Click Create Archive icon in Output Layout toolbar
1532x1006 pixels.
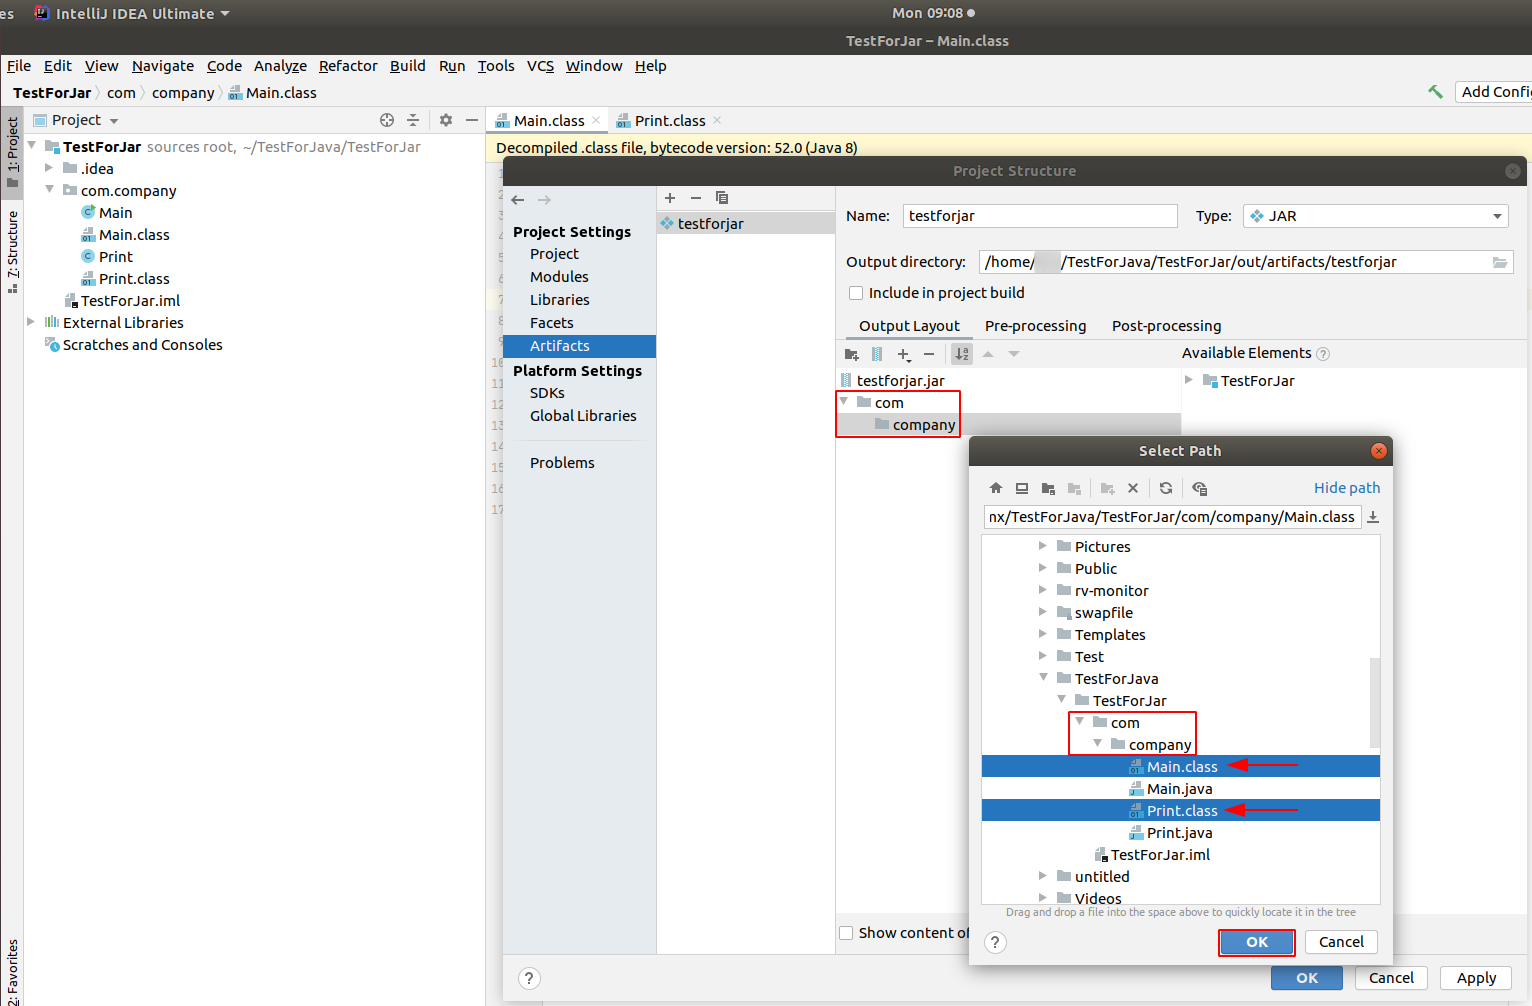point(877,354)
